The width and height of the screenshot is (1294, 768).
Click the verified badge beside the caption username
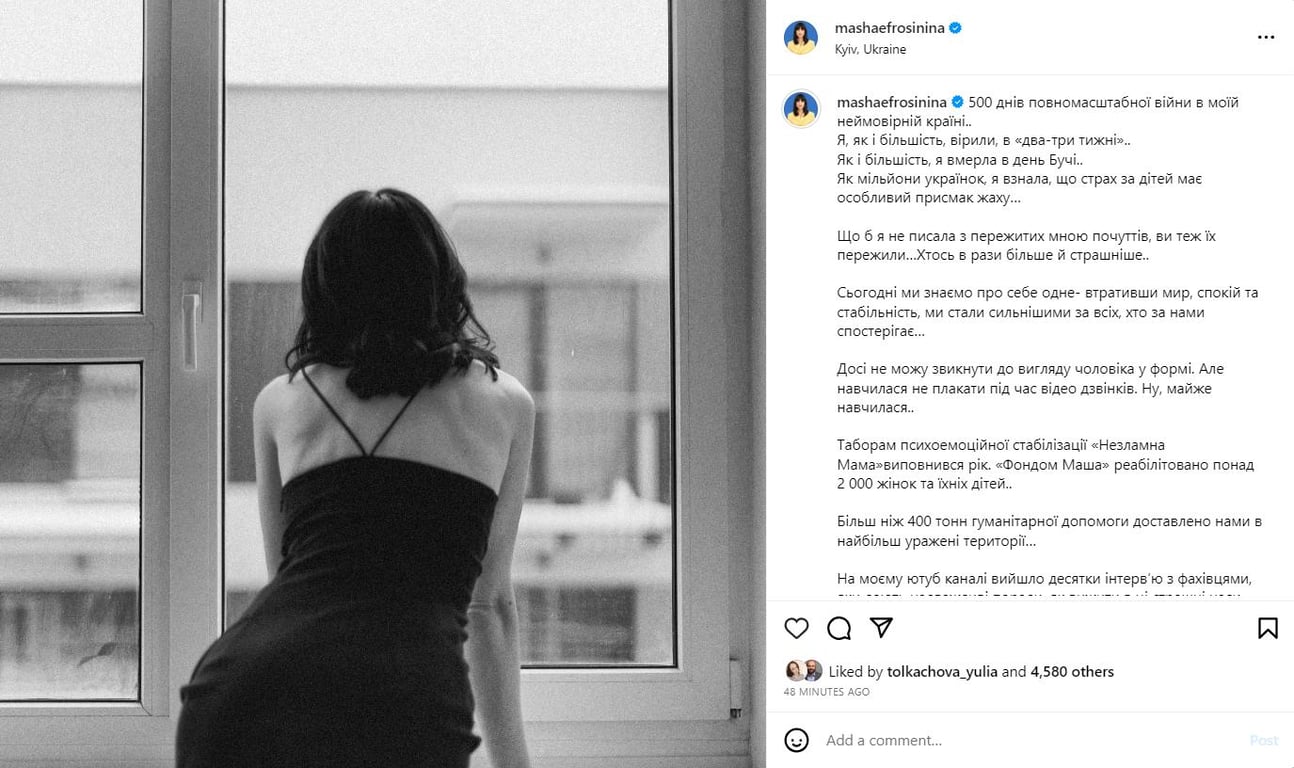tap(958, 102)
